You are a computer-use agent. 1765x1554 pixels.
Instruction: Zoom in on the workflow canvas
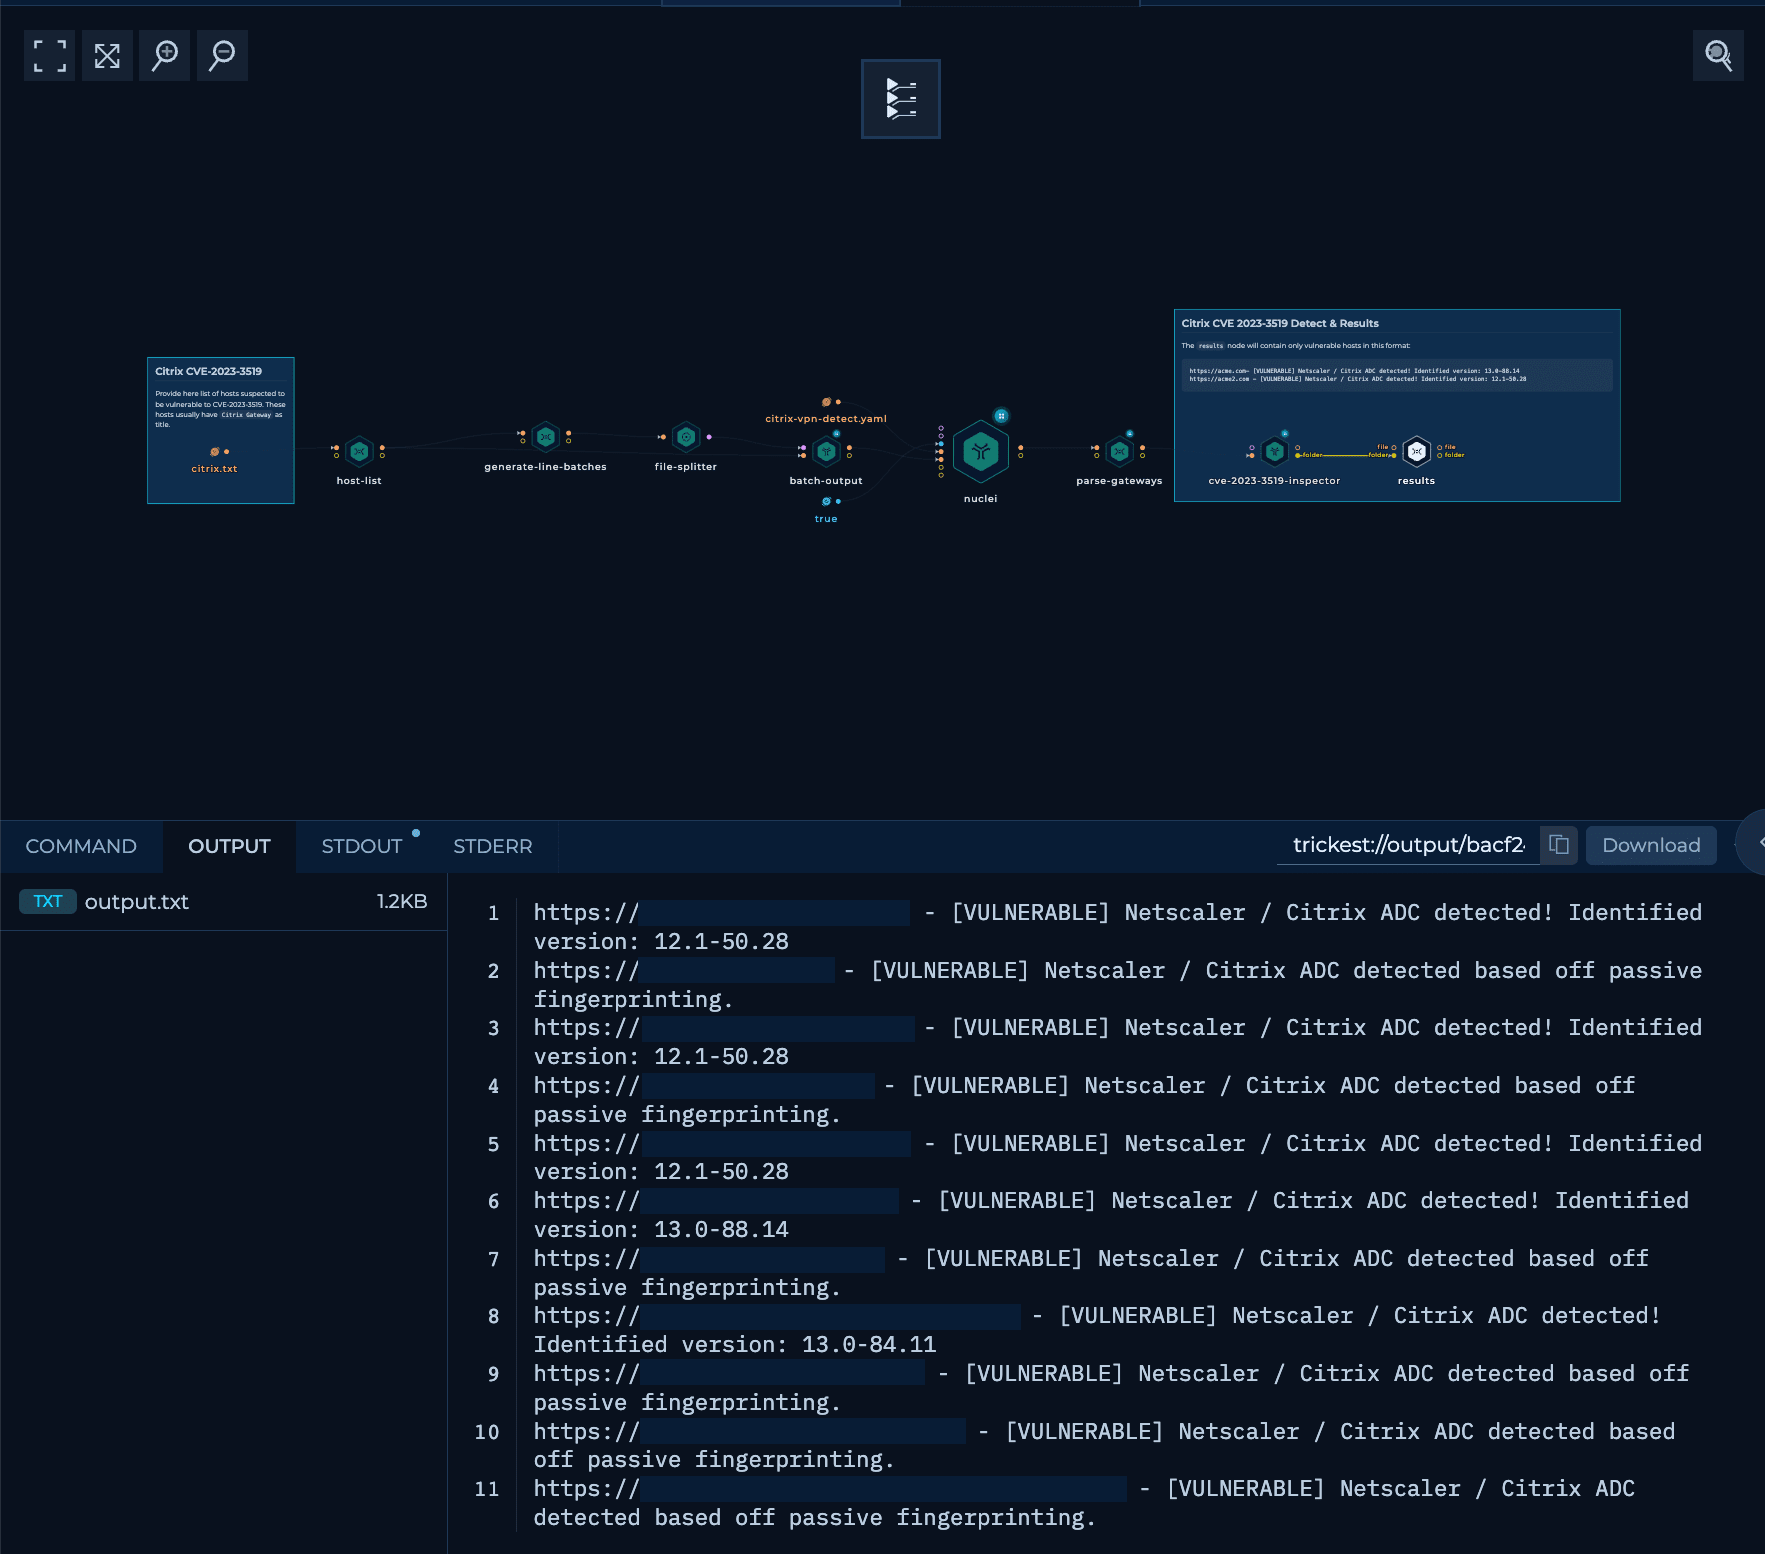coord(165,56)
